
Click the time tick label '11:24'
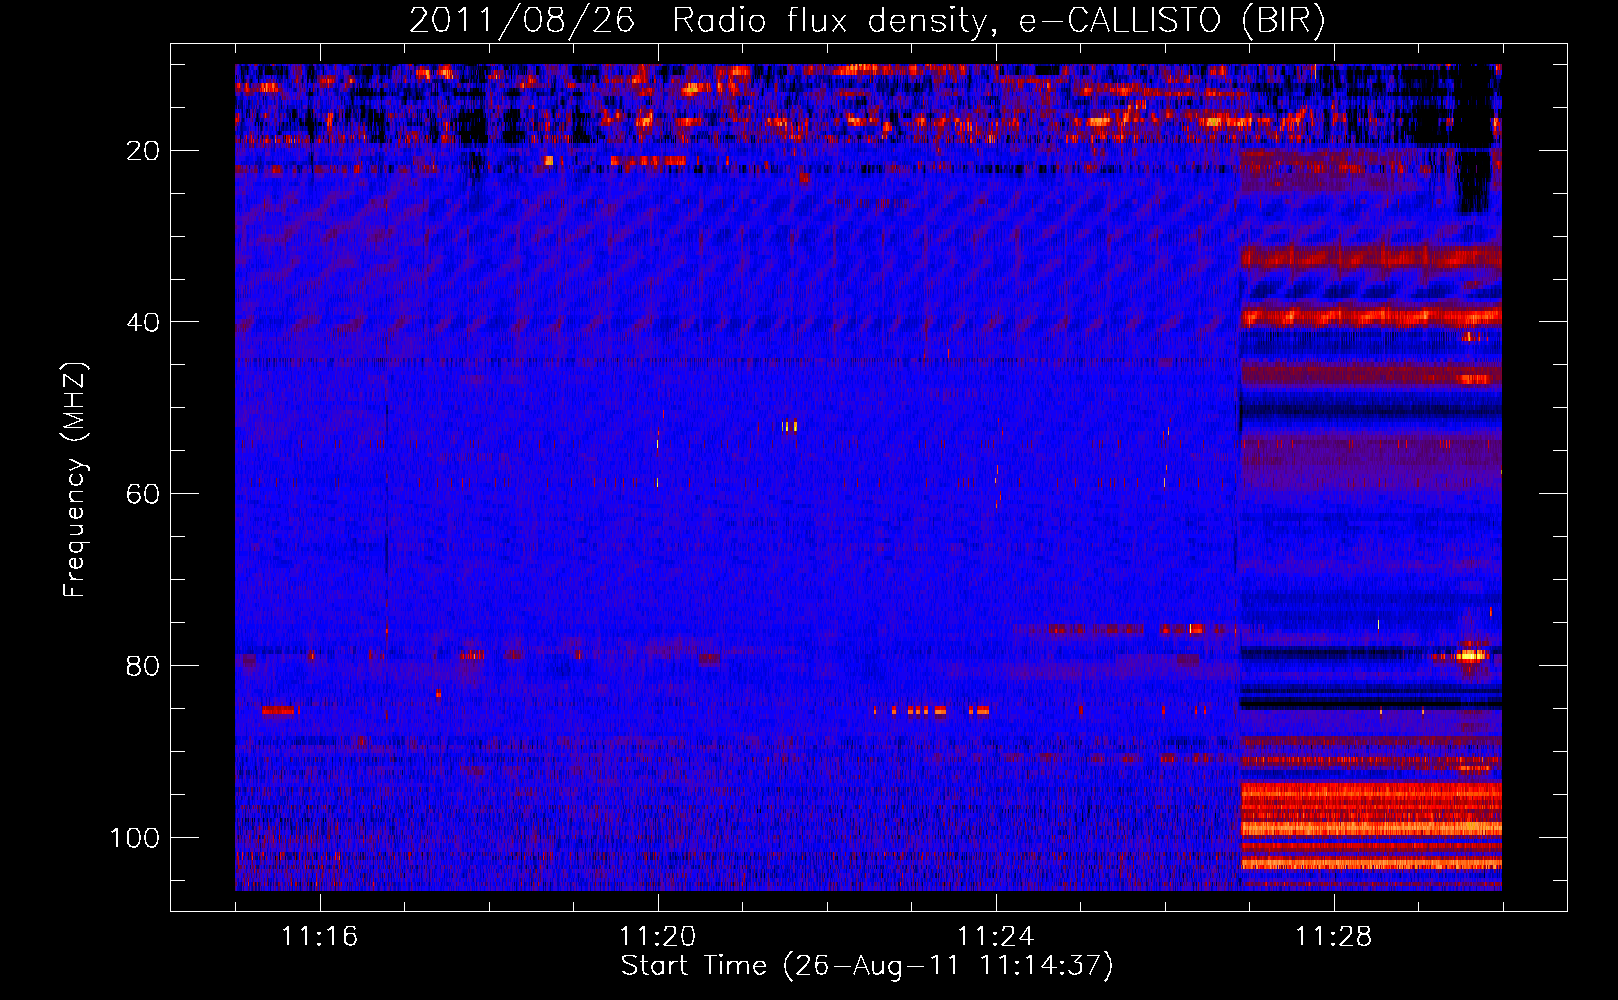point(995,937)
